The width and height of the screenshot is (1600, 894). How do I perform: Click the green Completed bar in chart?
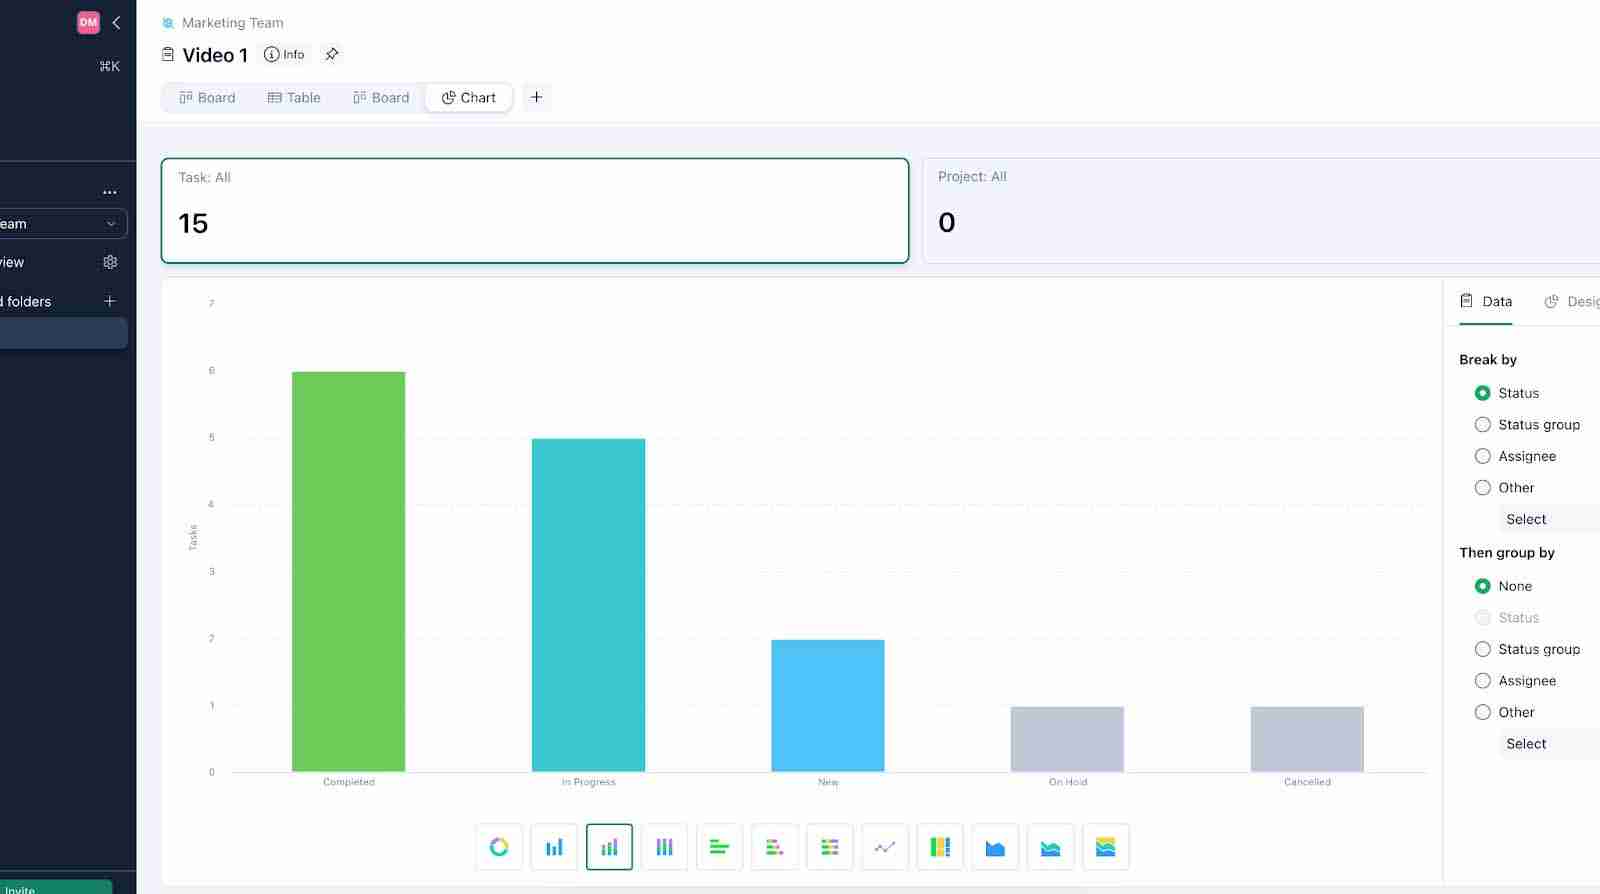(348, 571)
